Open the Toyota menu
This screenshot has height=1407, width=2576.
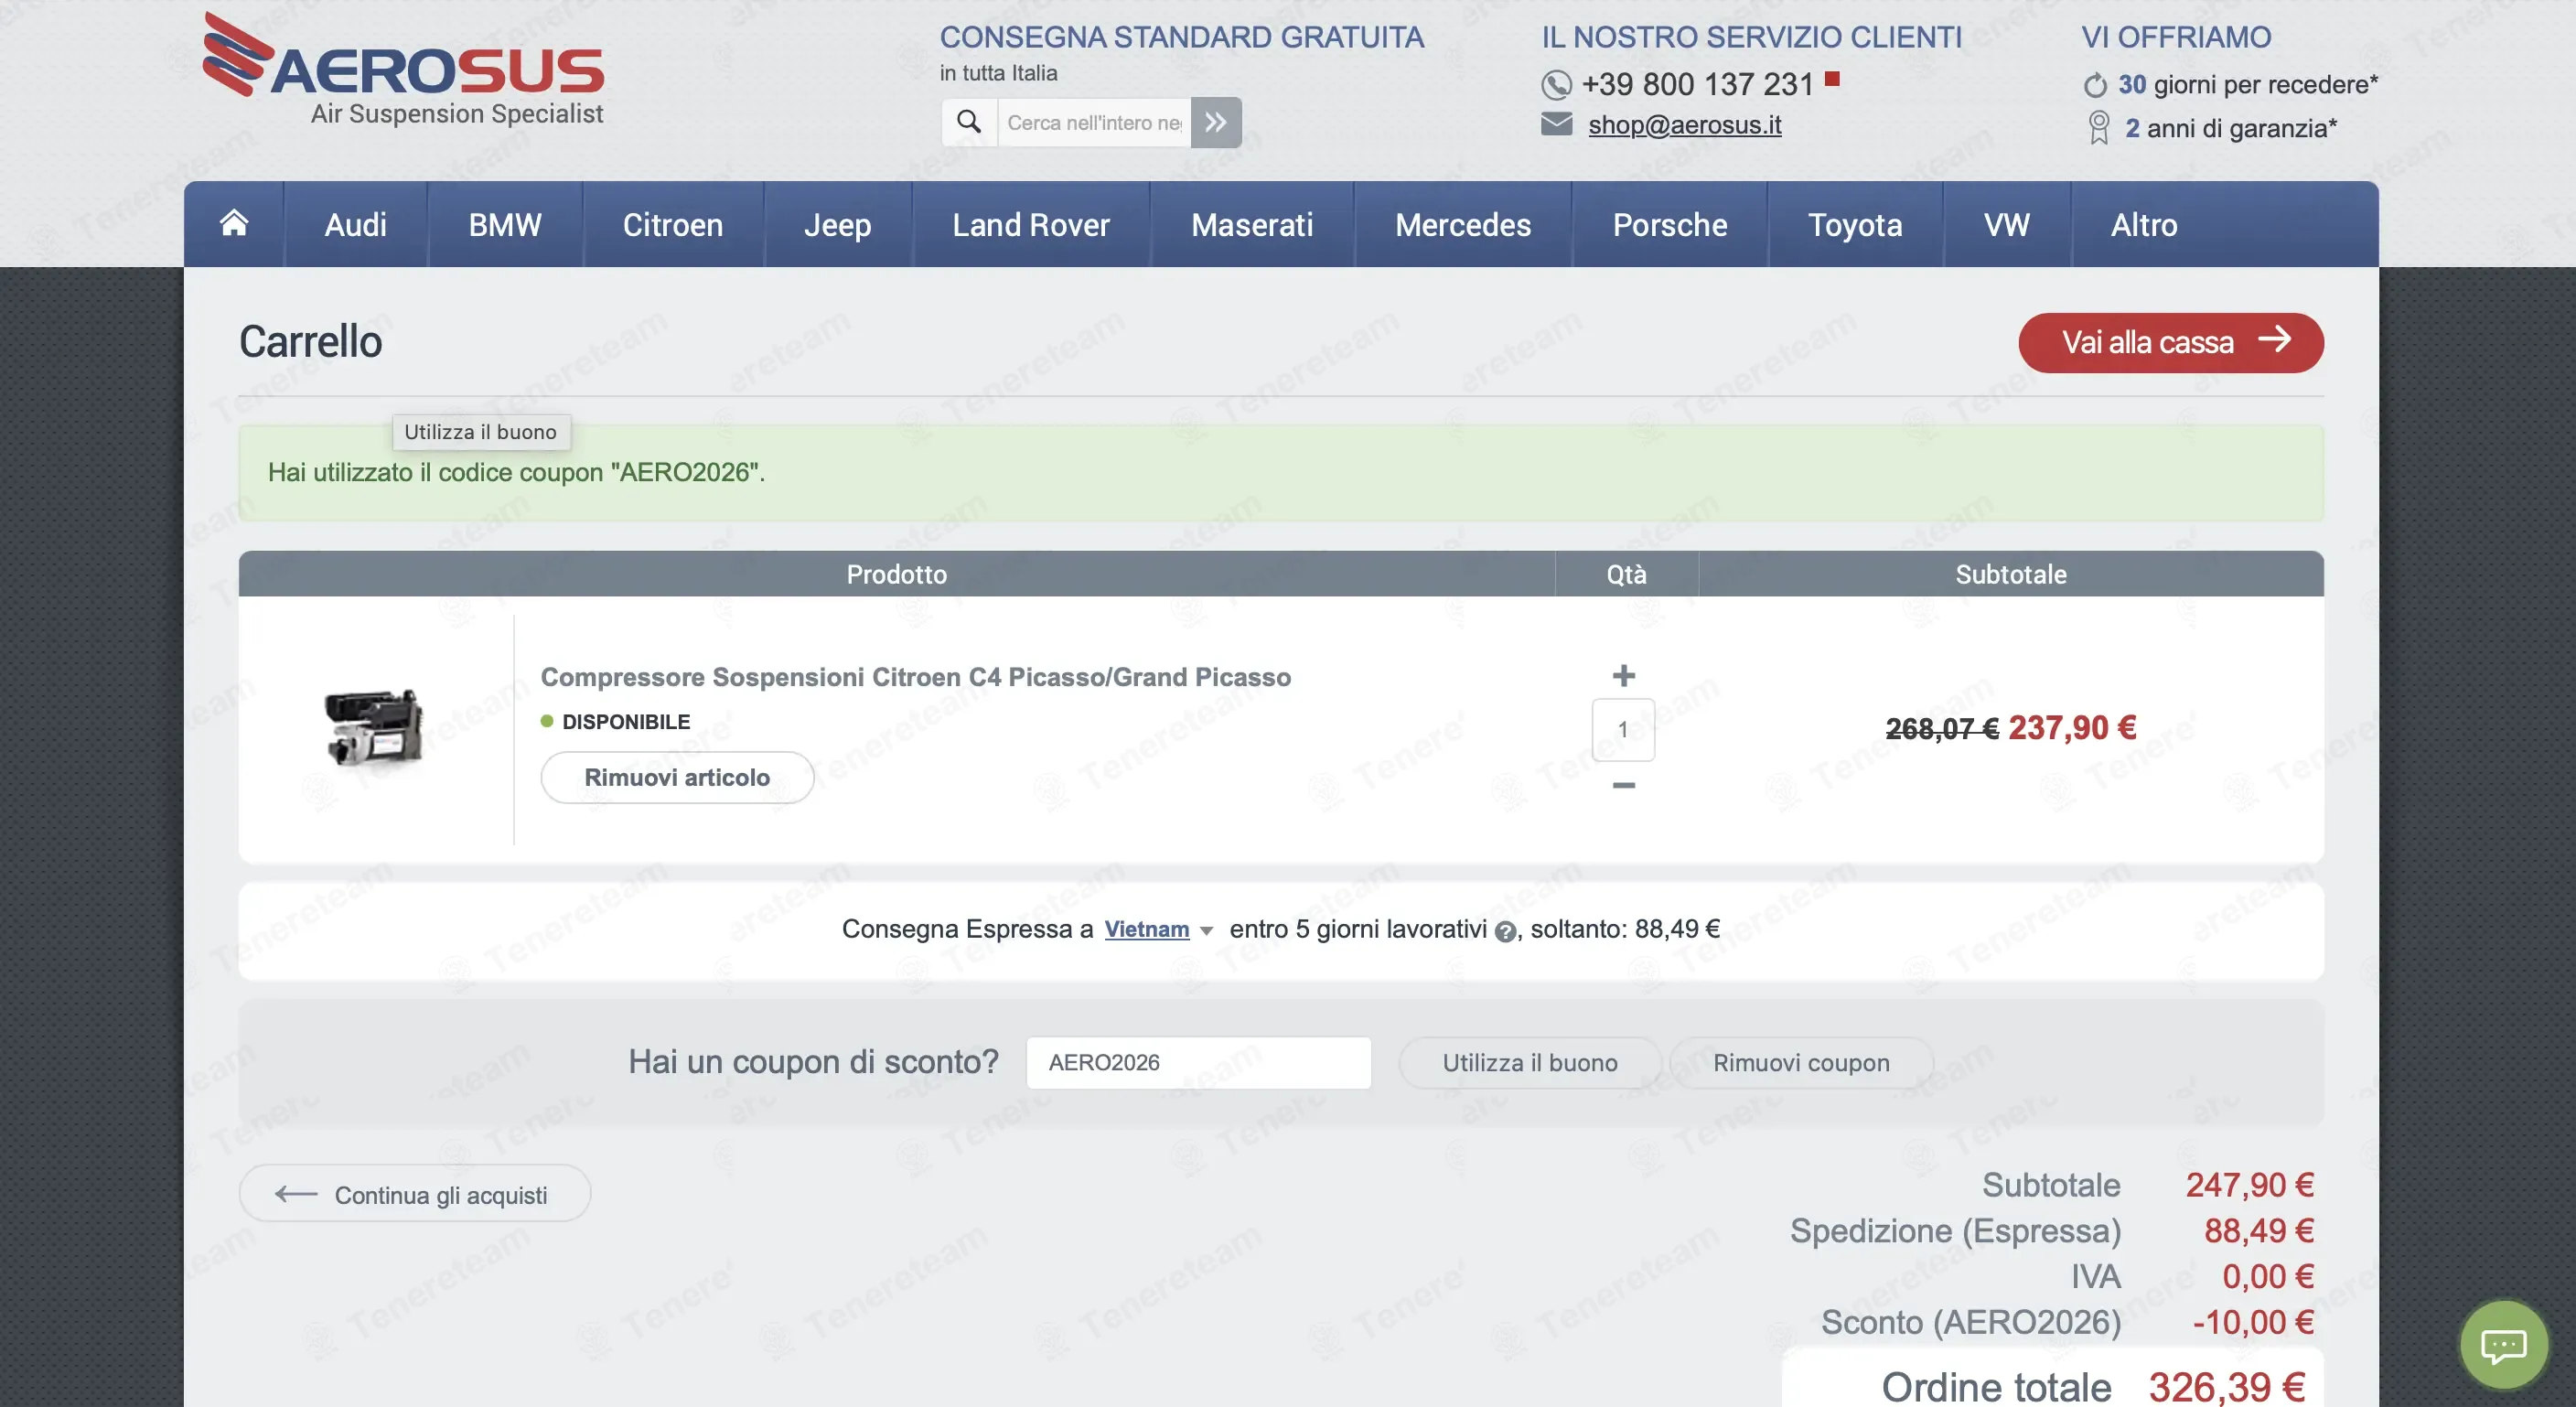[x=1855, y=225]
